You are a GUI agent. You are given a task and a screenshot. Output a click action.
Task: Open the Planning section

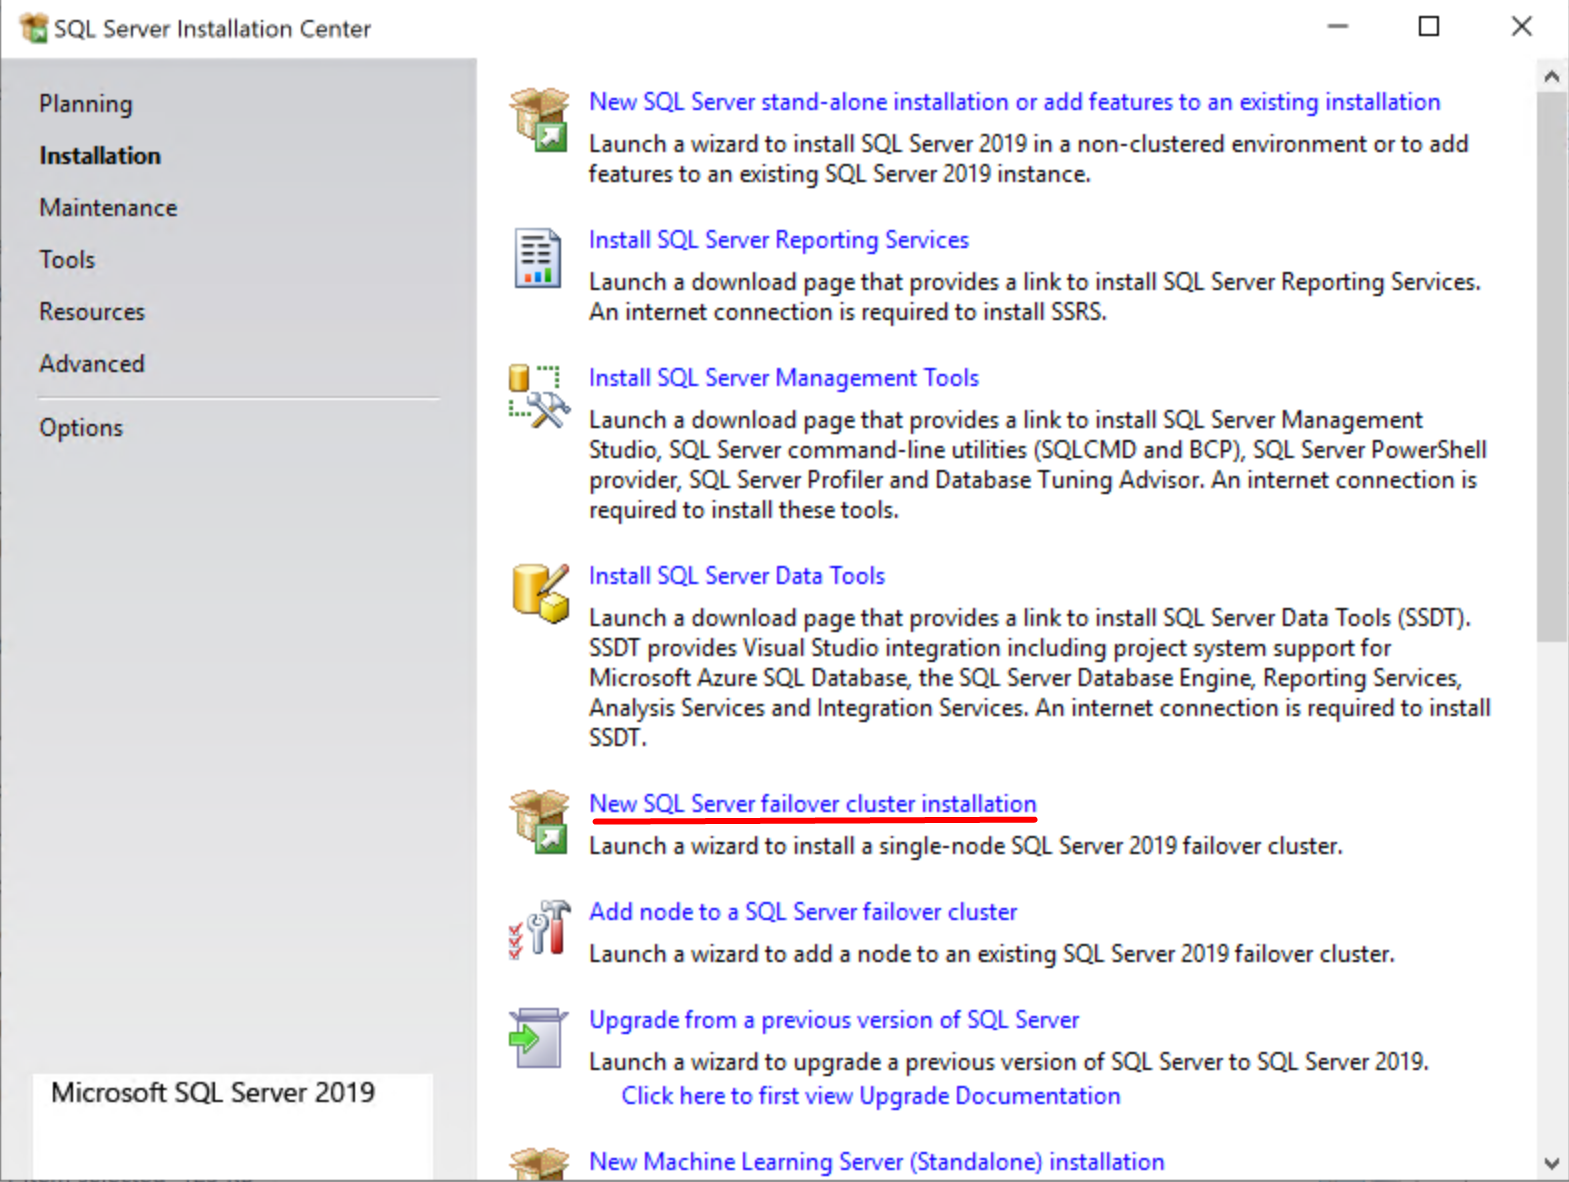86,104
